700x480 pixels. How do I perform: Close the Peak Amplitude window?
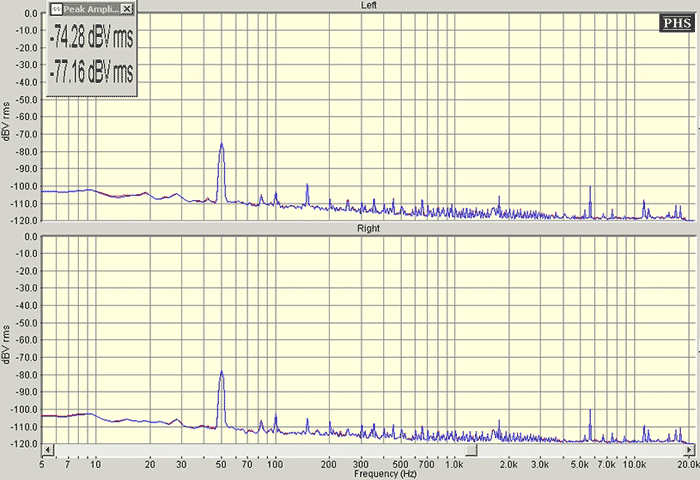(x=127, y=8)
